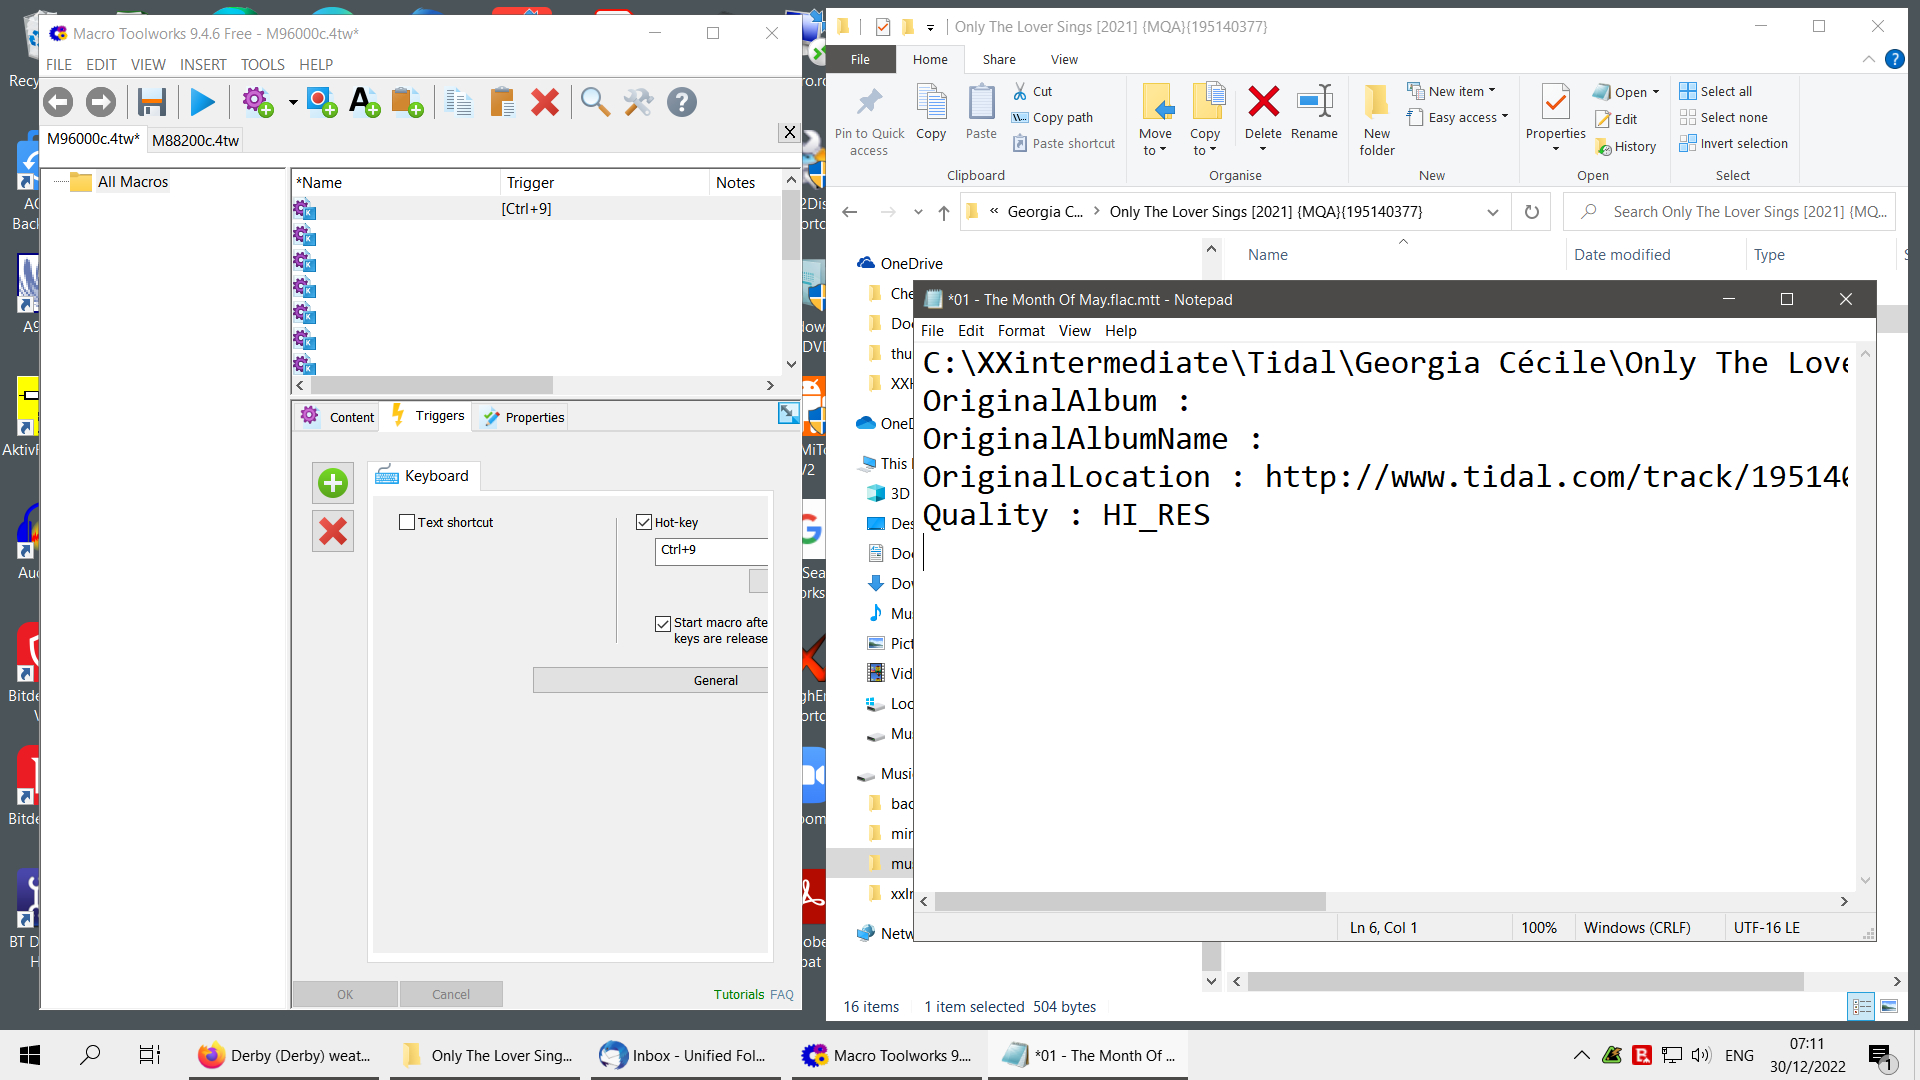The width and height of the screenshot is (1920, 1080).
Task: Copy selected macro using the toolbar copy icon
Action: [x=459, y=102]
